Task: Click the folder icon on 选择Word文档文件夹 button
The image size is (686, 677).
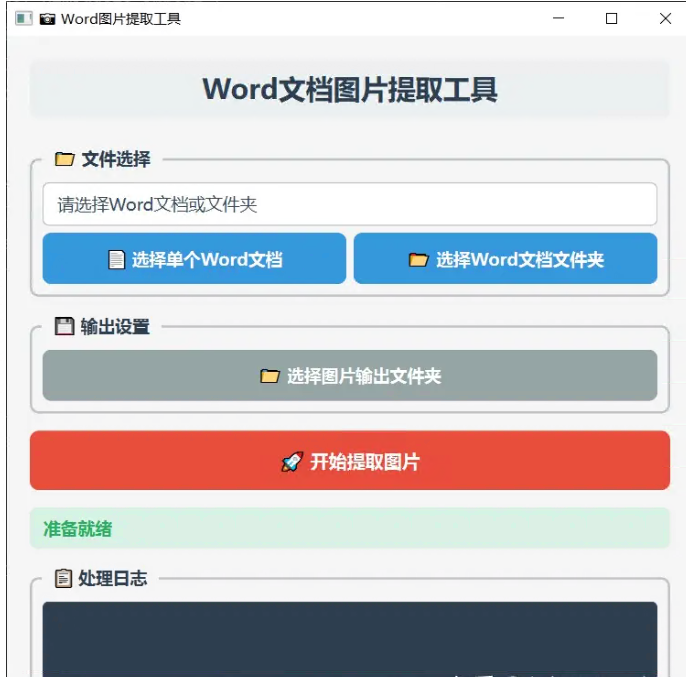Action: pos(418,260)
